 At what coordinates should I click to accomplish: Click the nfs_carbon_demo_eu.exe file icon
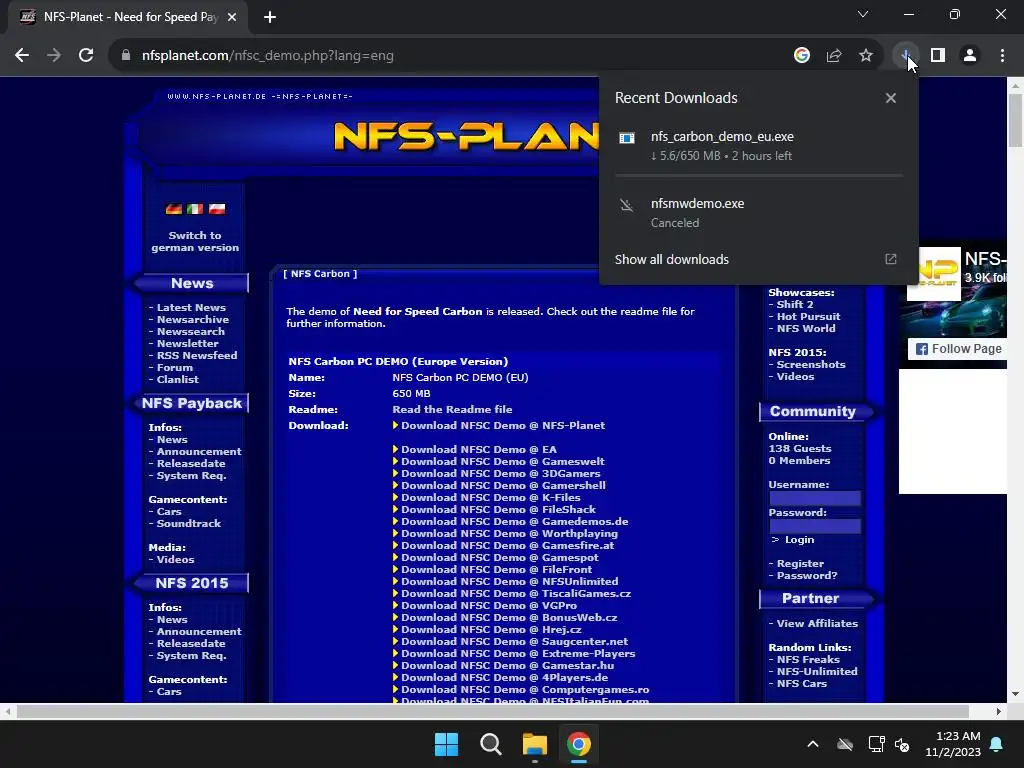627,138
